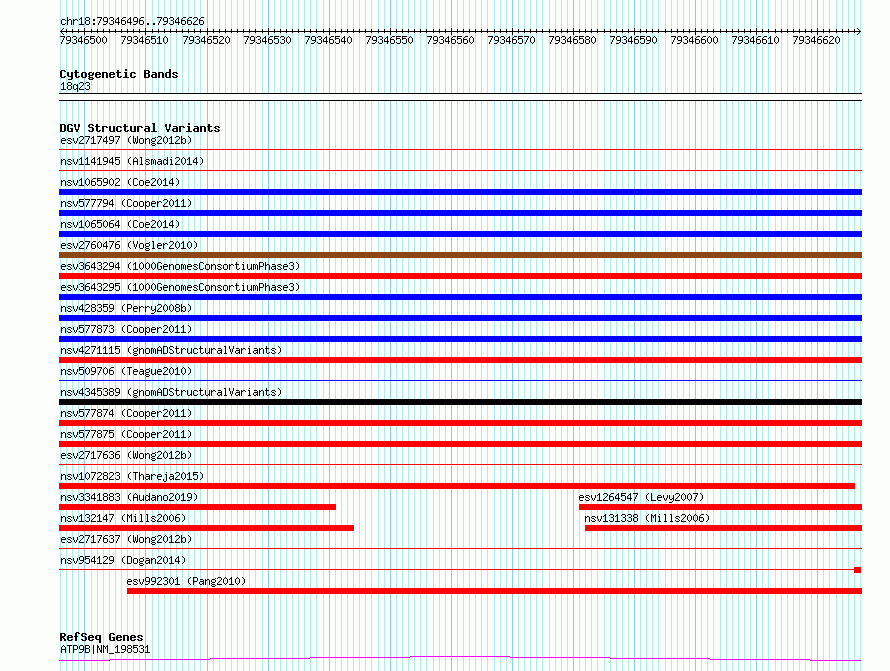This screenshot has height=671, width=890.
Task: Select esv1264547 (Levy2007) variant label
Action: click(x=641, y=497)
